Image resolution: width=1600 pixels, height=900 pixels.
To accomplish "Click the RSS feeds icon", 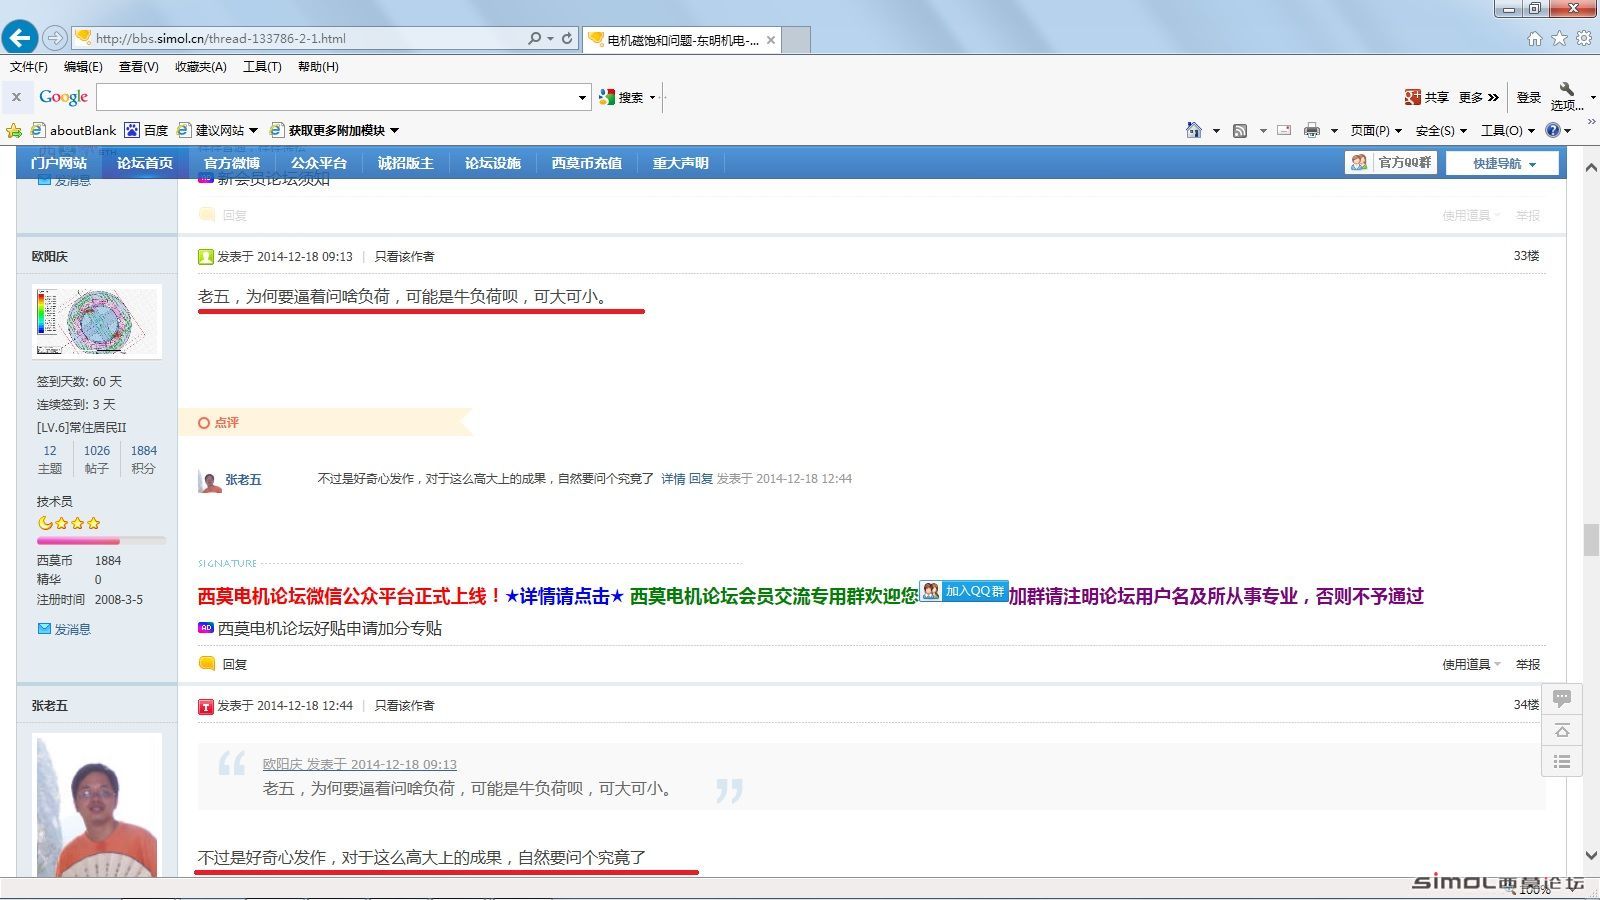I will coord(1240,130).
